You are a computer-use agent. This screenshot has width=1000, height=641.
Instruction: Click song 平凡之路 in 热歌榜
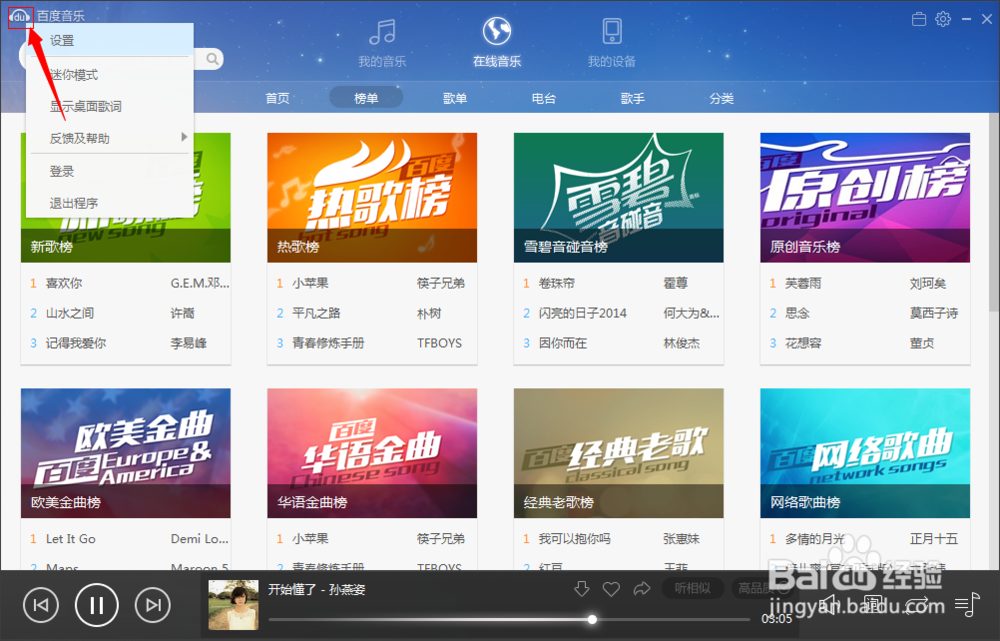click(x=316, y=313)
